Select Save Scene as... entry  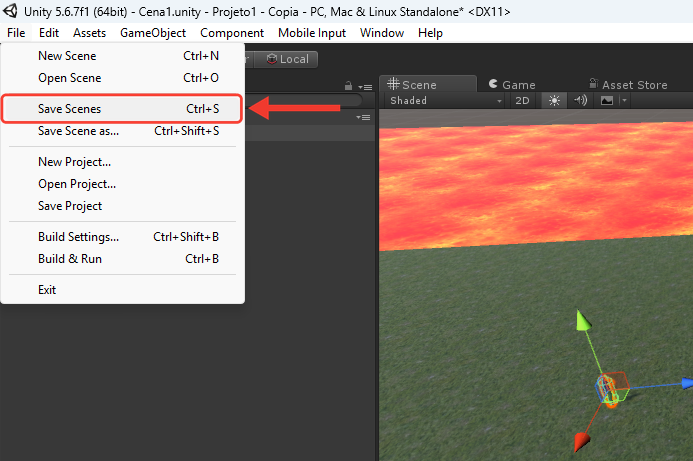[x=122, y=131]
